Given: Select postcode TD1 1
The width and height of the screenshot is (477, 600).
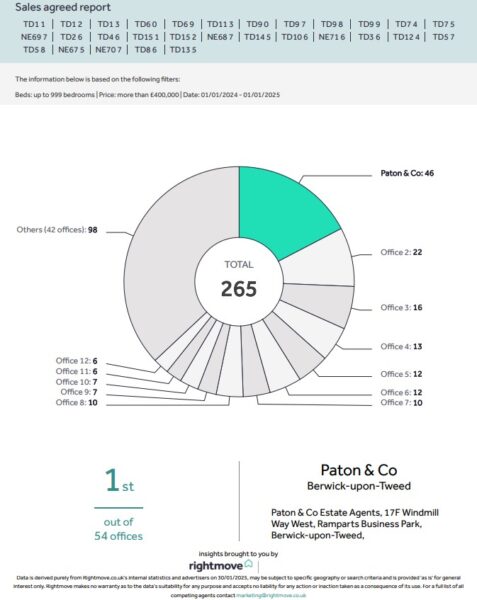Looking at the screenshot, I should point(34,24).
